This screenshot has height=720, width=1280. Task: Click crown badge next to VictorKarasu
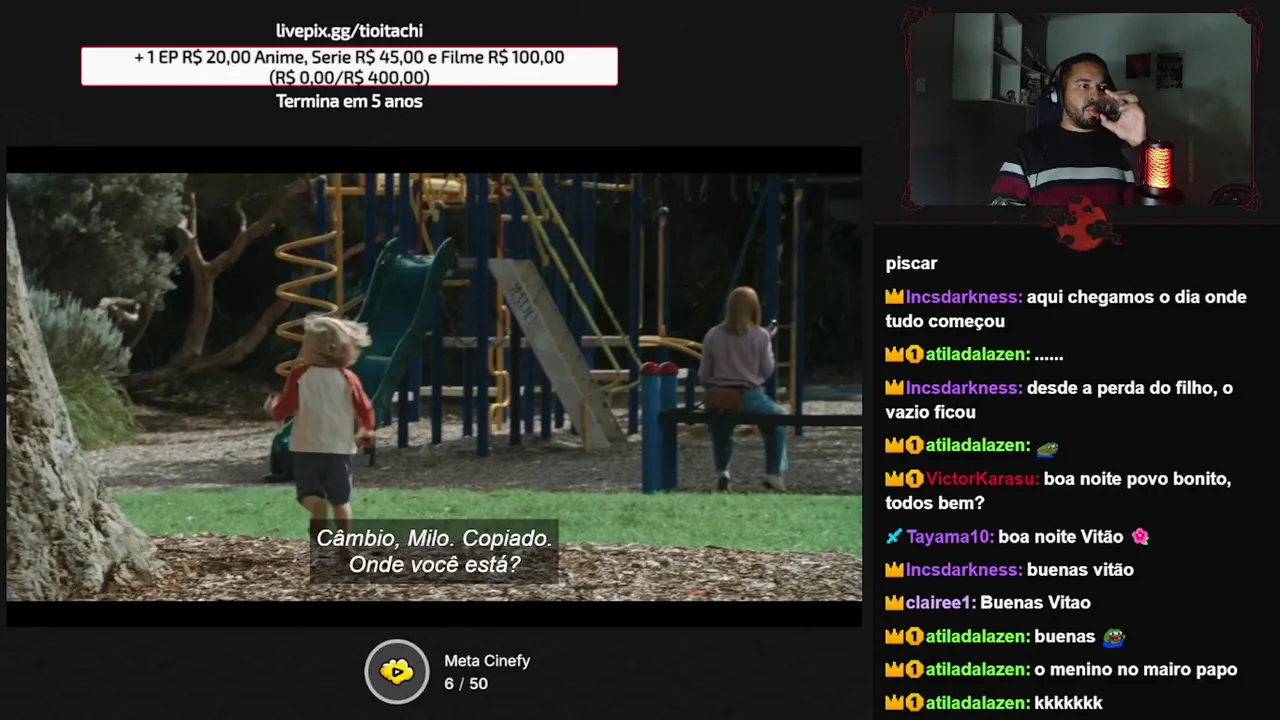click(894, 479)
